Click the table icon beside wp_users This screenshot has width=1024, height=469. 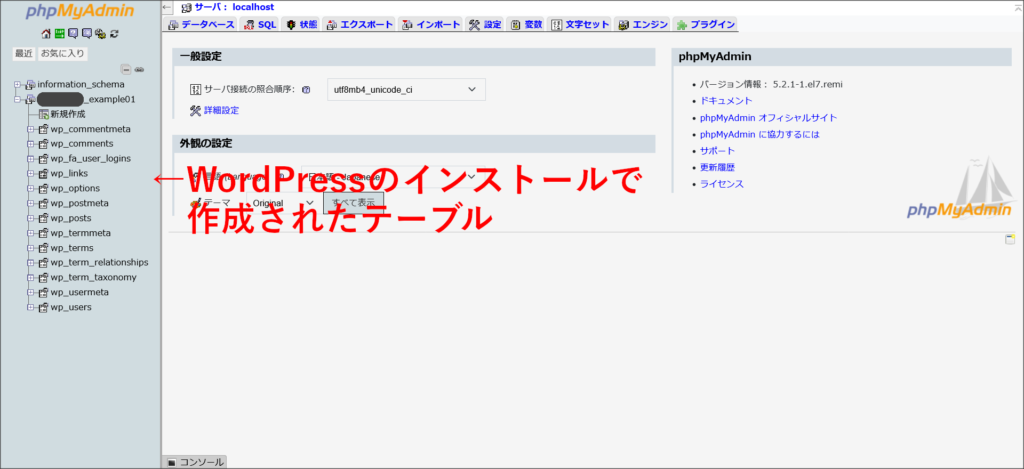[x=44, y=308]
